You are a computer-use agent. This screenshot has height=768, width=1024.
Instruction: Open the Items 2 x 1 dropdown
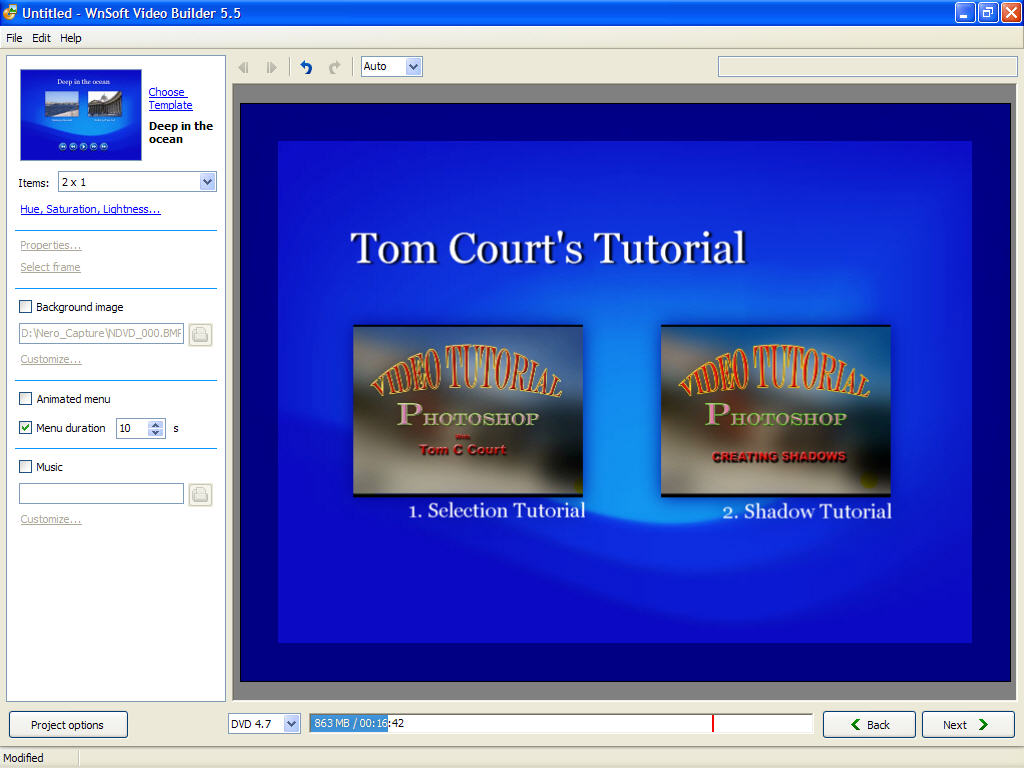tap(208, 182)
